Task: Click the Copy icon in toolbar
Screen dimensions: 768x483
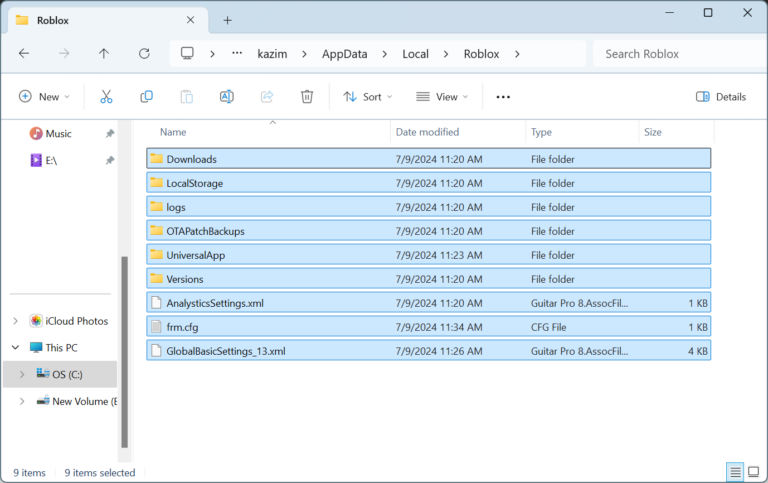Action: point(146,97)
